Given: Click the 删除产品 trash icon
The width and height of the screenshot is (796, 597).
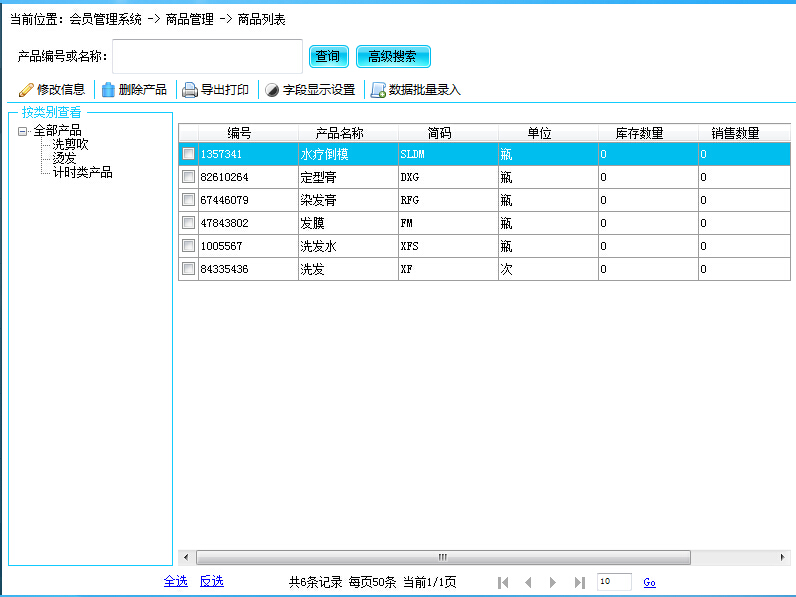Looking at the screenshot, I should (x=108, y=90).
